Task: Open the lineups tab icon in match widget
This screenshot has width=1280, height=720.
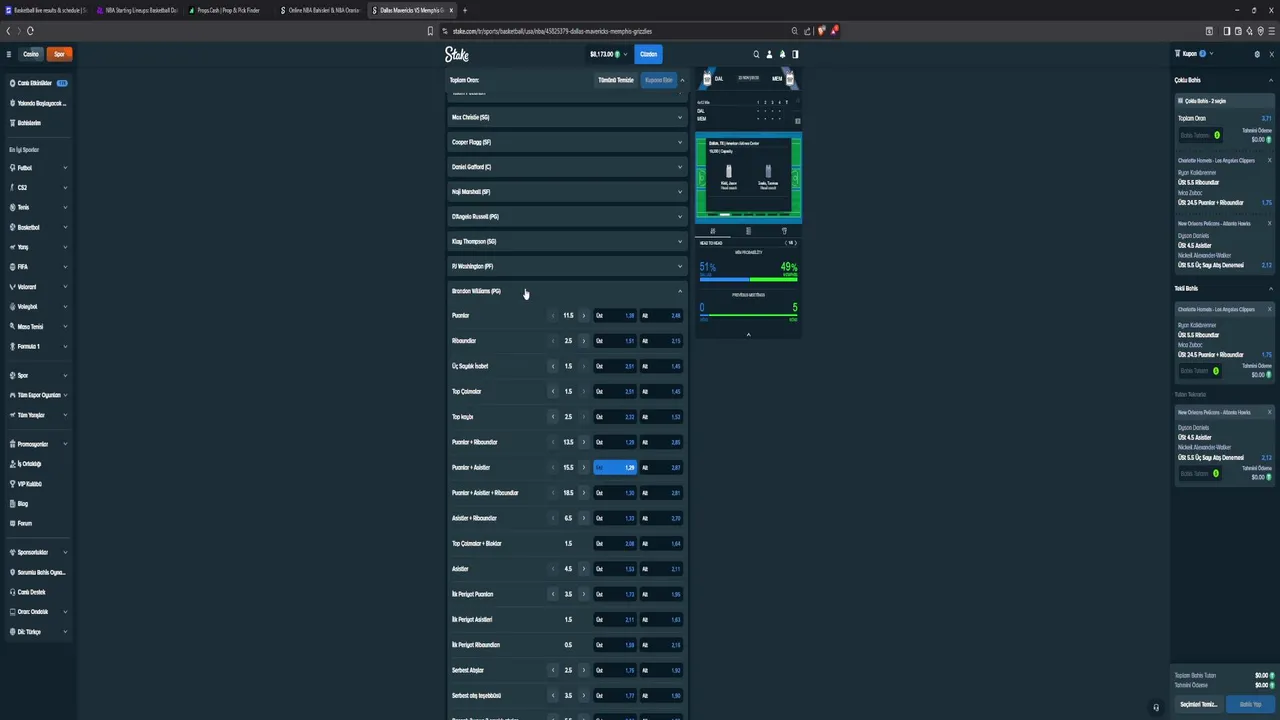Action: pos(748,231)
